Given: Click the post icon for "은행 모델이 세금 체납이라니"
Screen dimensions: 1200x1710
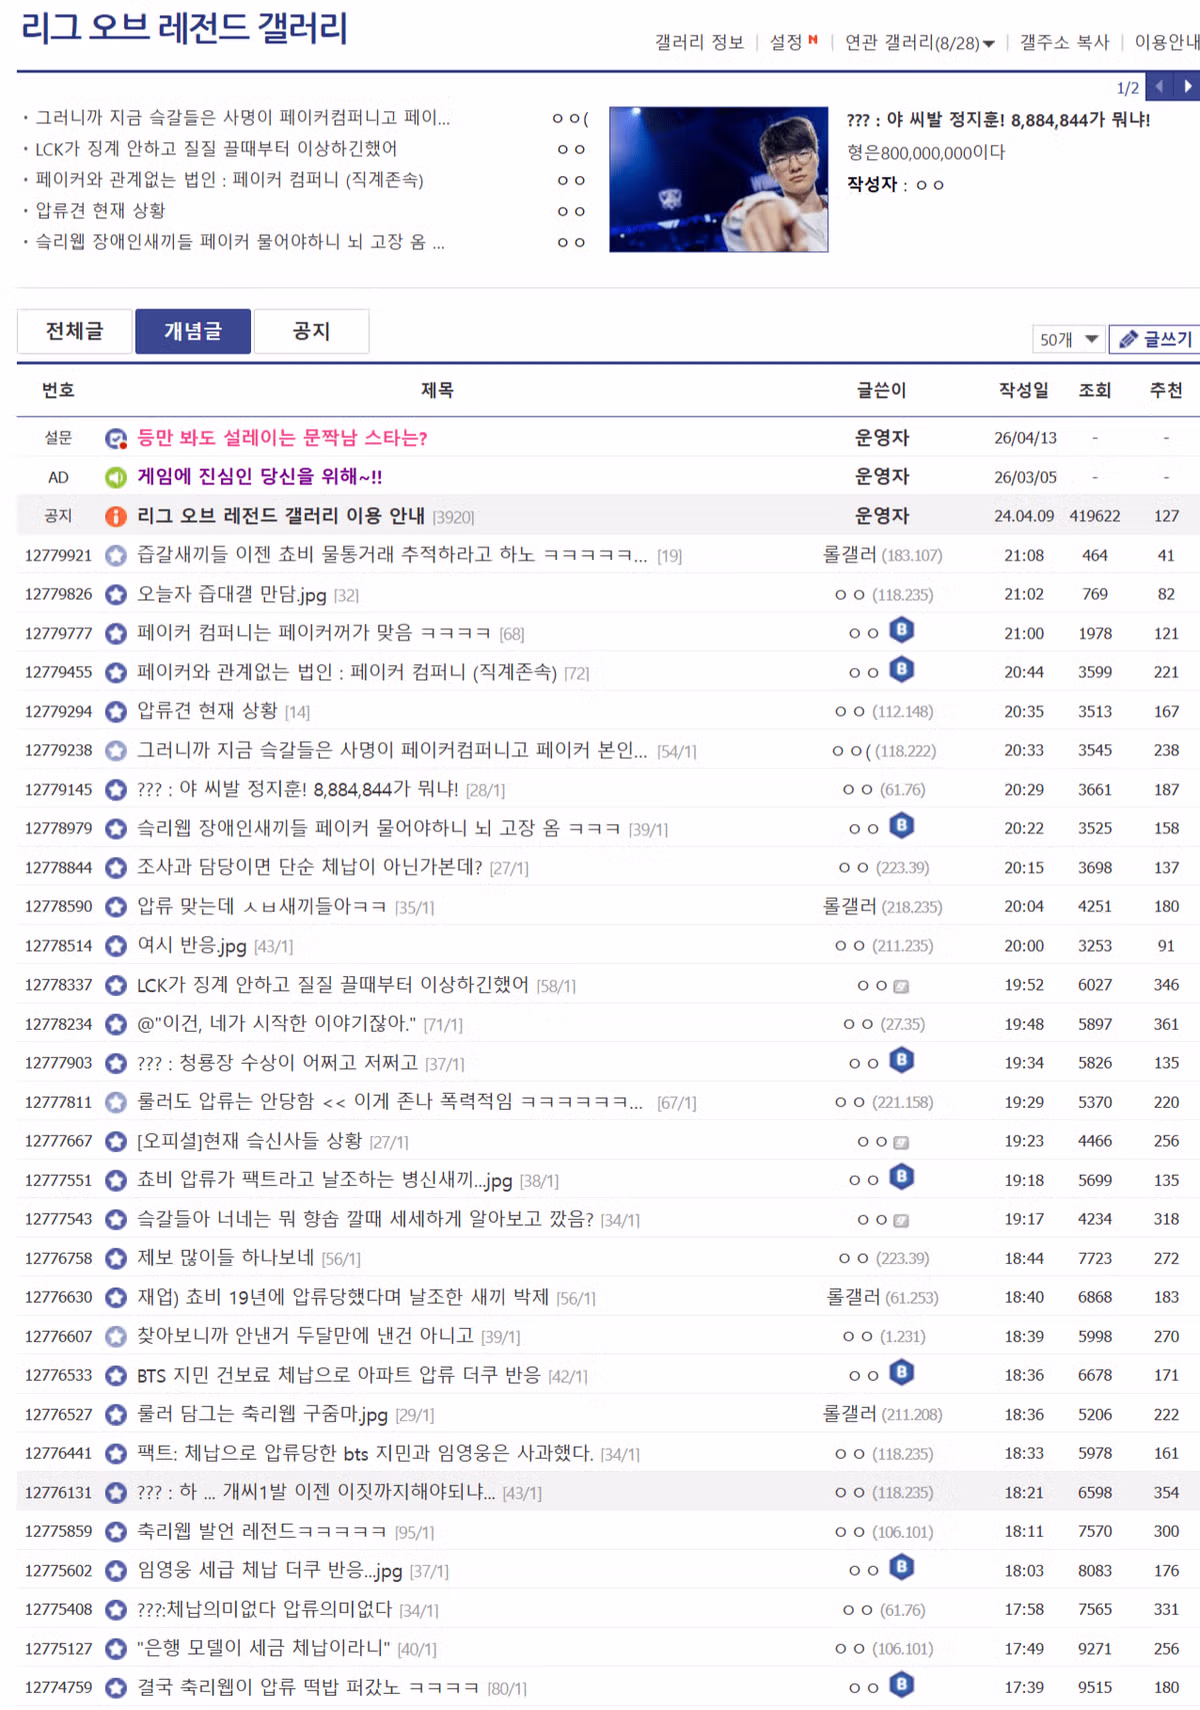Looking at the screenshot, I should tap(116, 1648).
